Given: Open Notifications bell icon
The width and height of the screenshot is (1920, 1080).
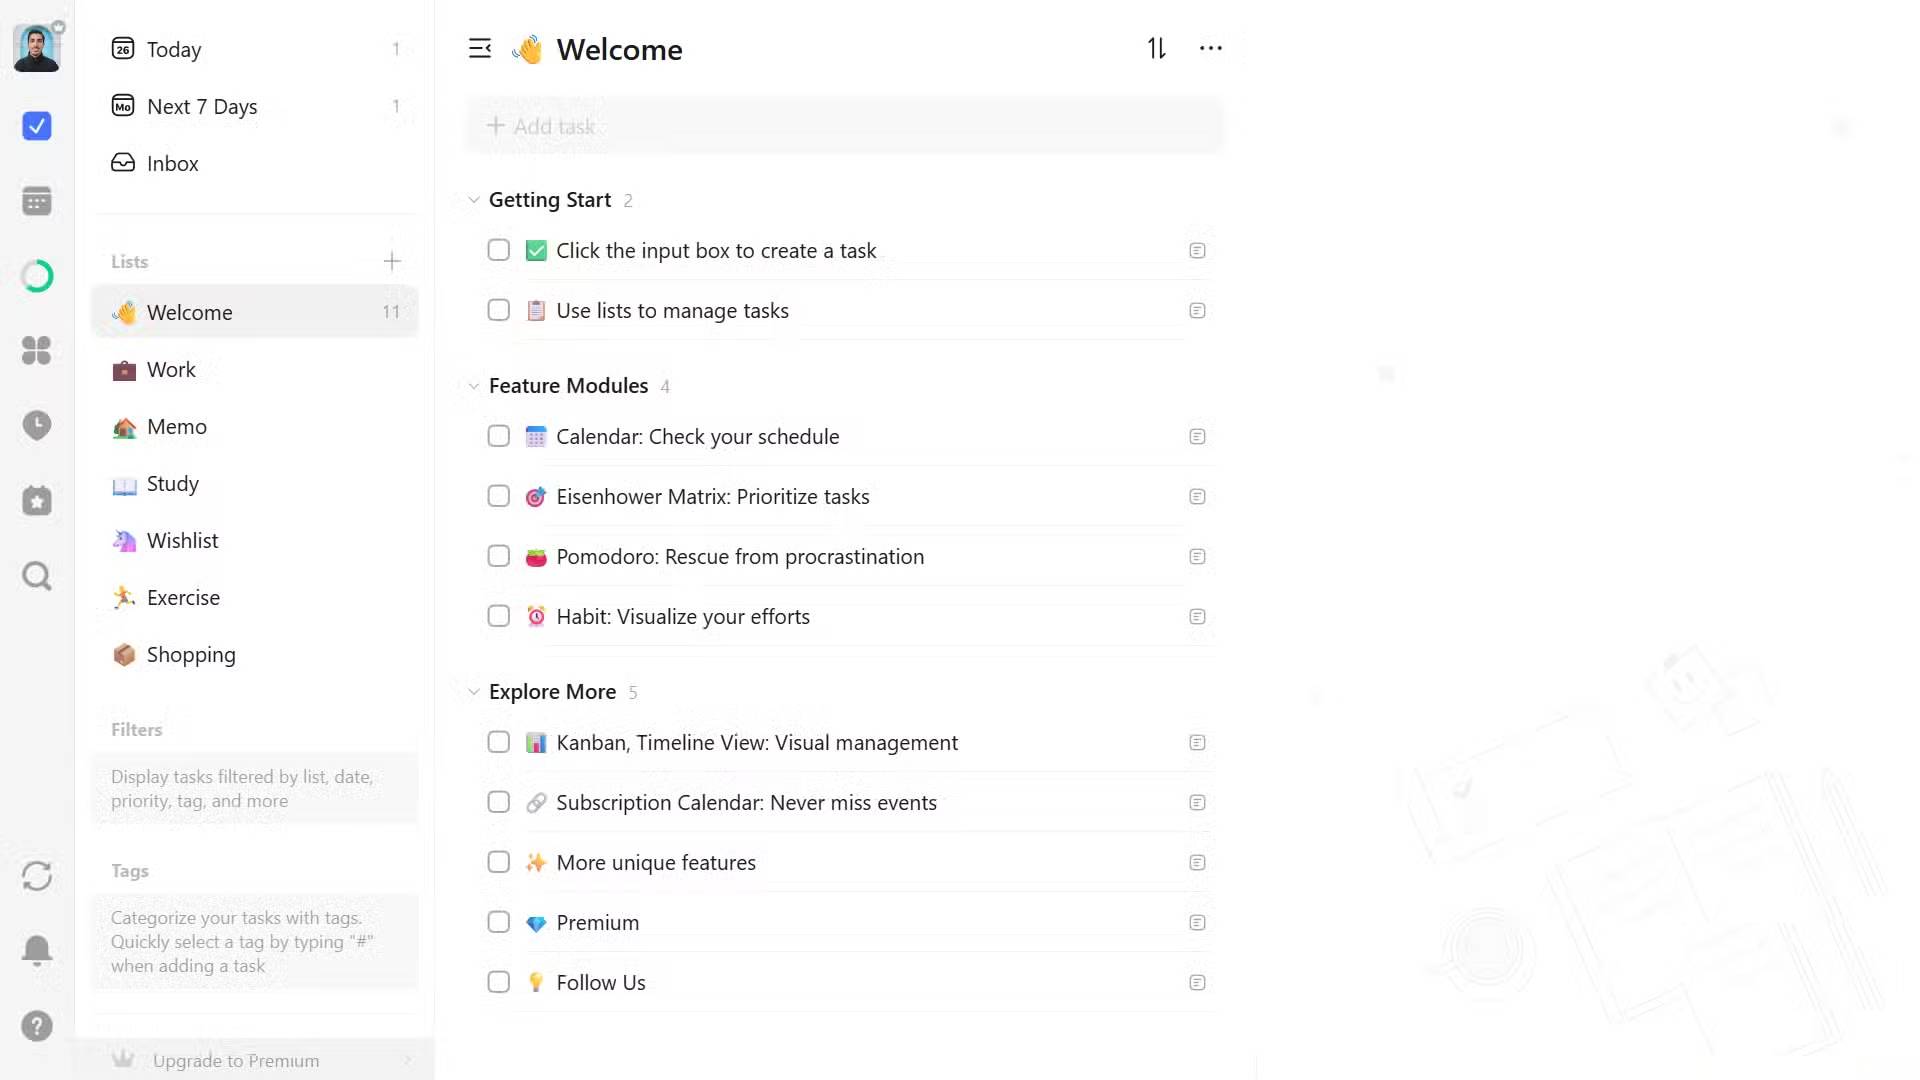Looking at the screenshot, I should 37,950.
